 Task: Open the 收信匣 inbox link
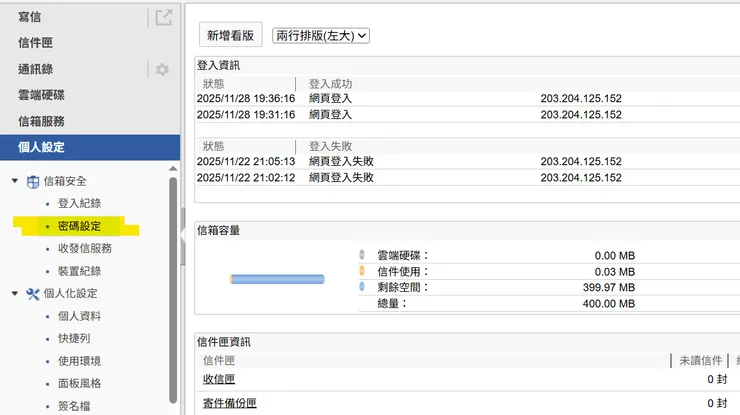pos(219,379)
